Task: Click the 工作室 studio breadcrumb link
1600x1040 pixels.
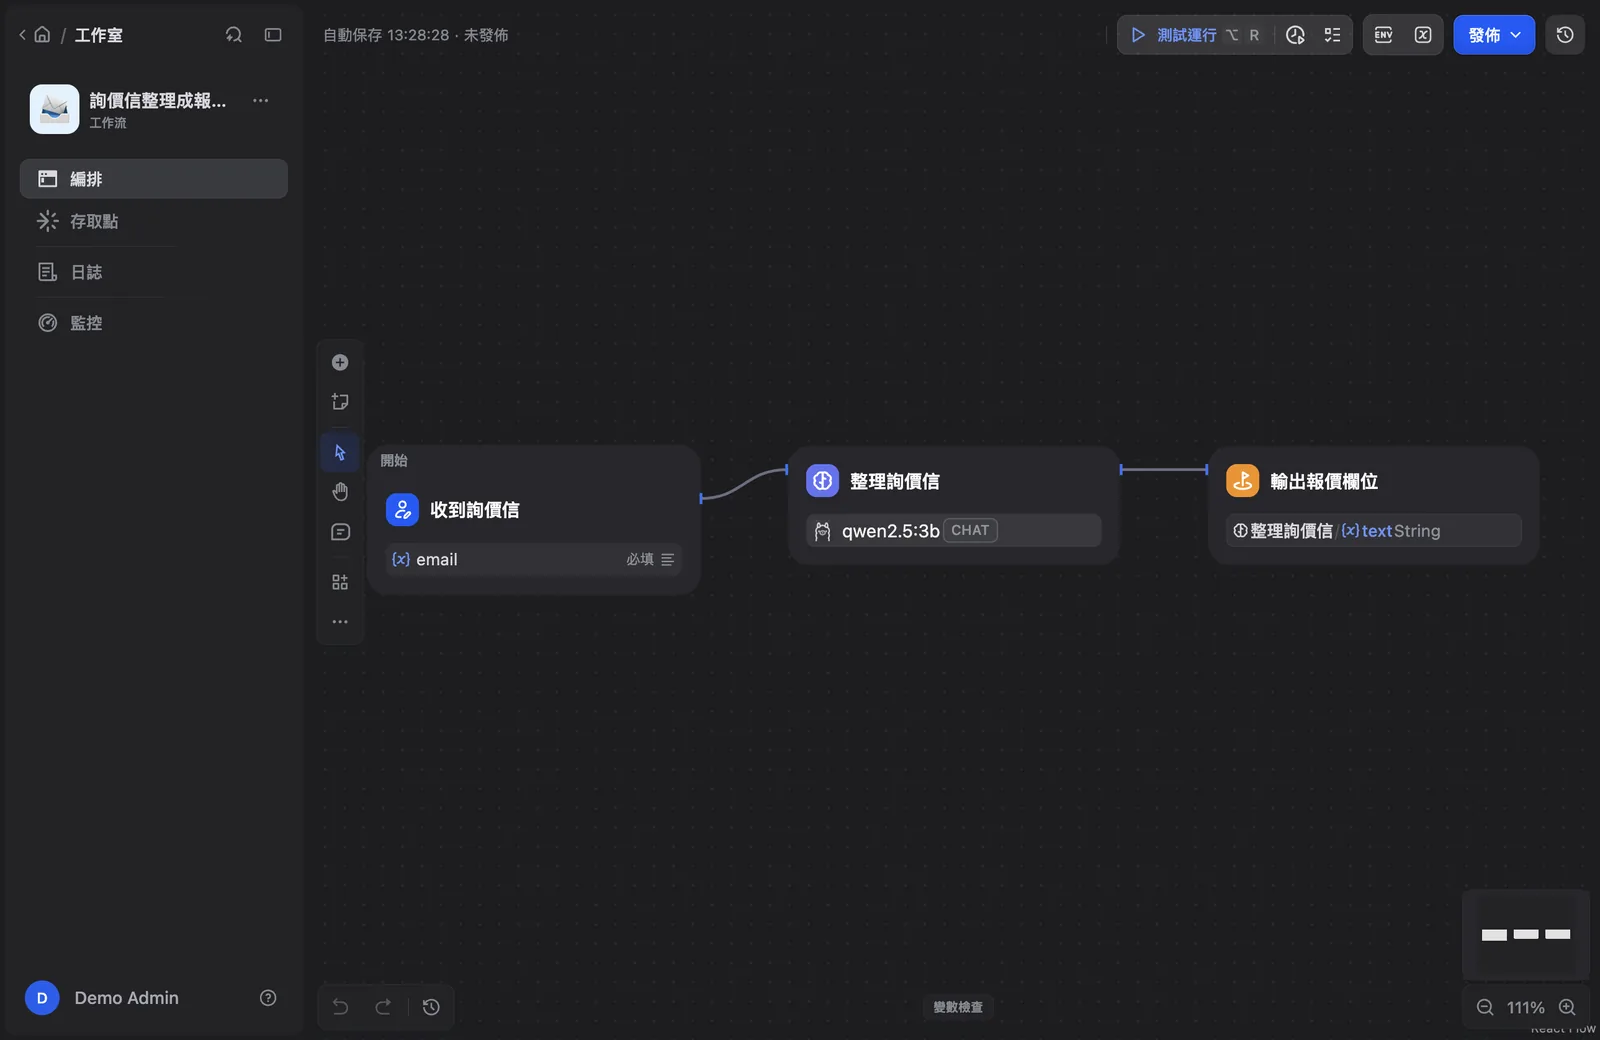Action: pyautogui.click(x=99, y=35)
